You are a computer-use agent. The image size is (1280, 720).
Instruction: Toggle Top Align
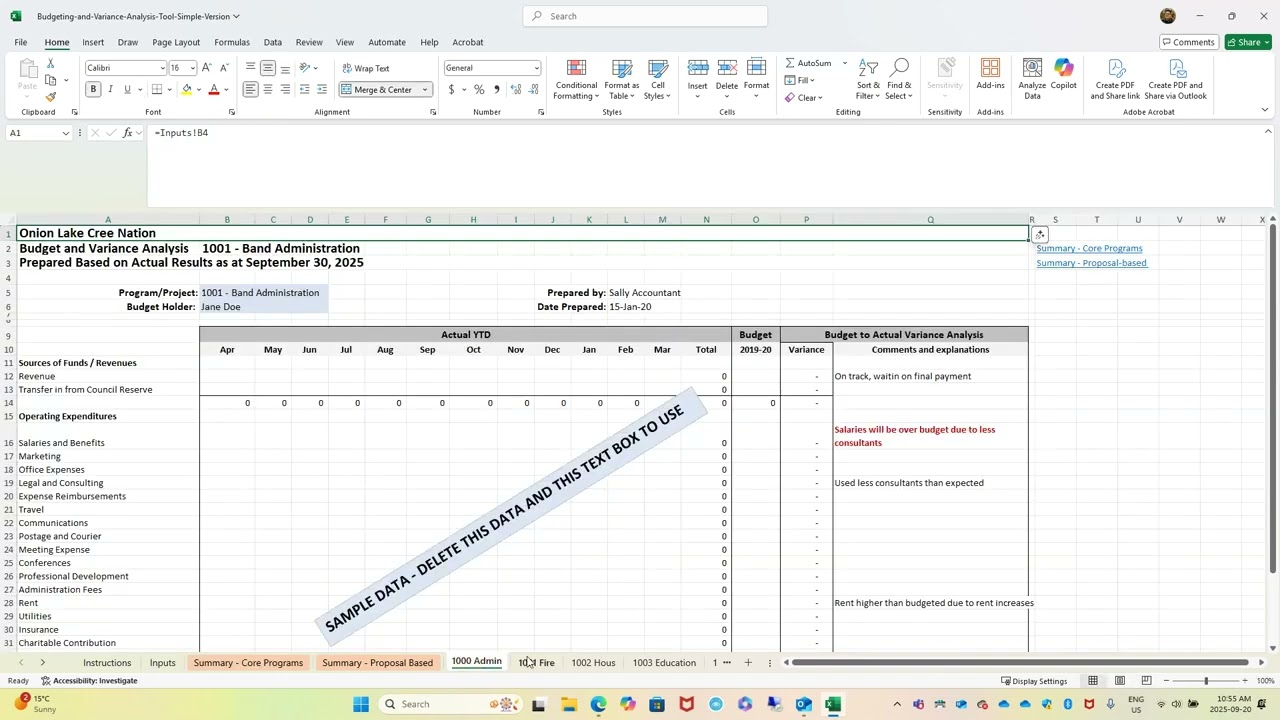pos(250,68)
